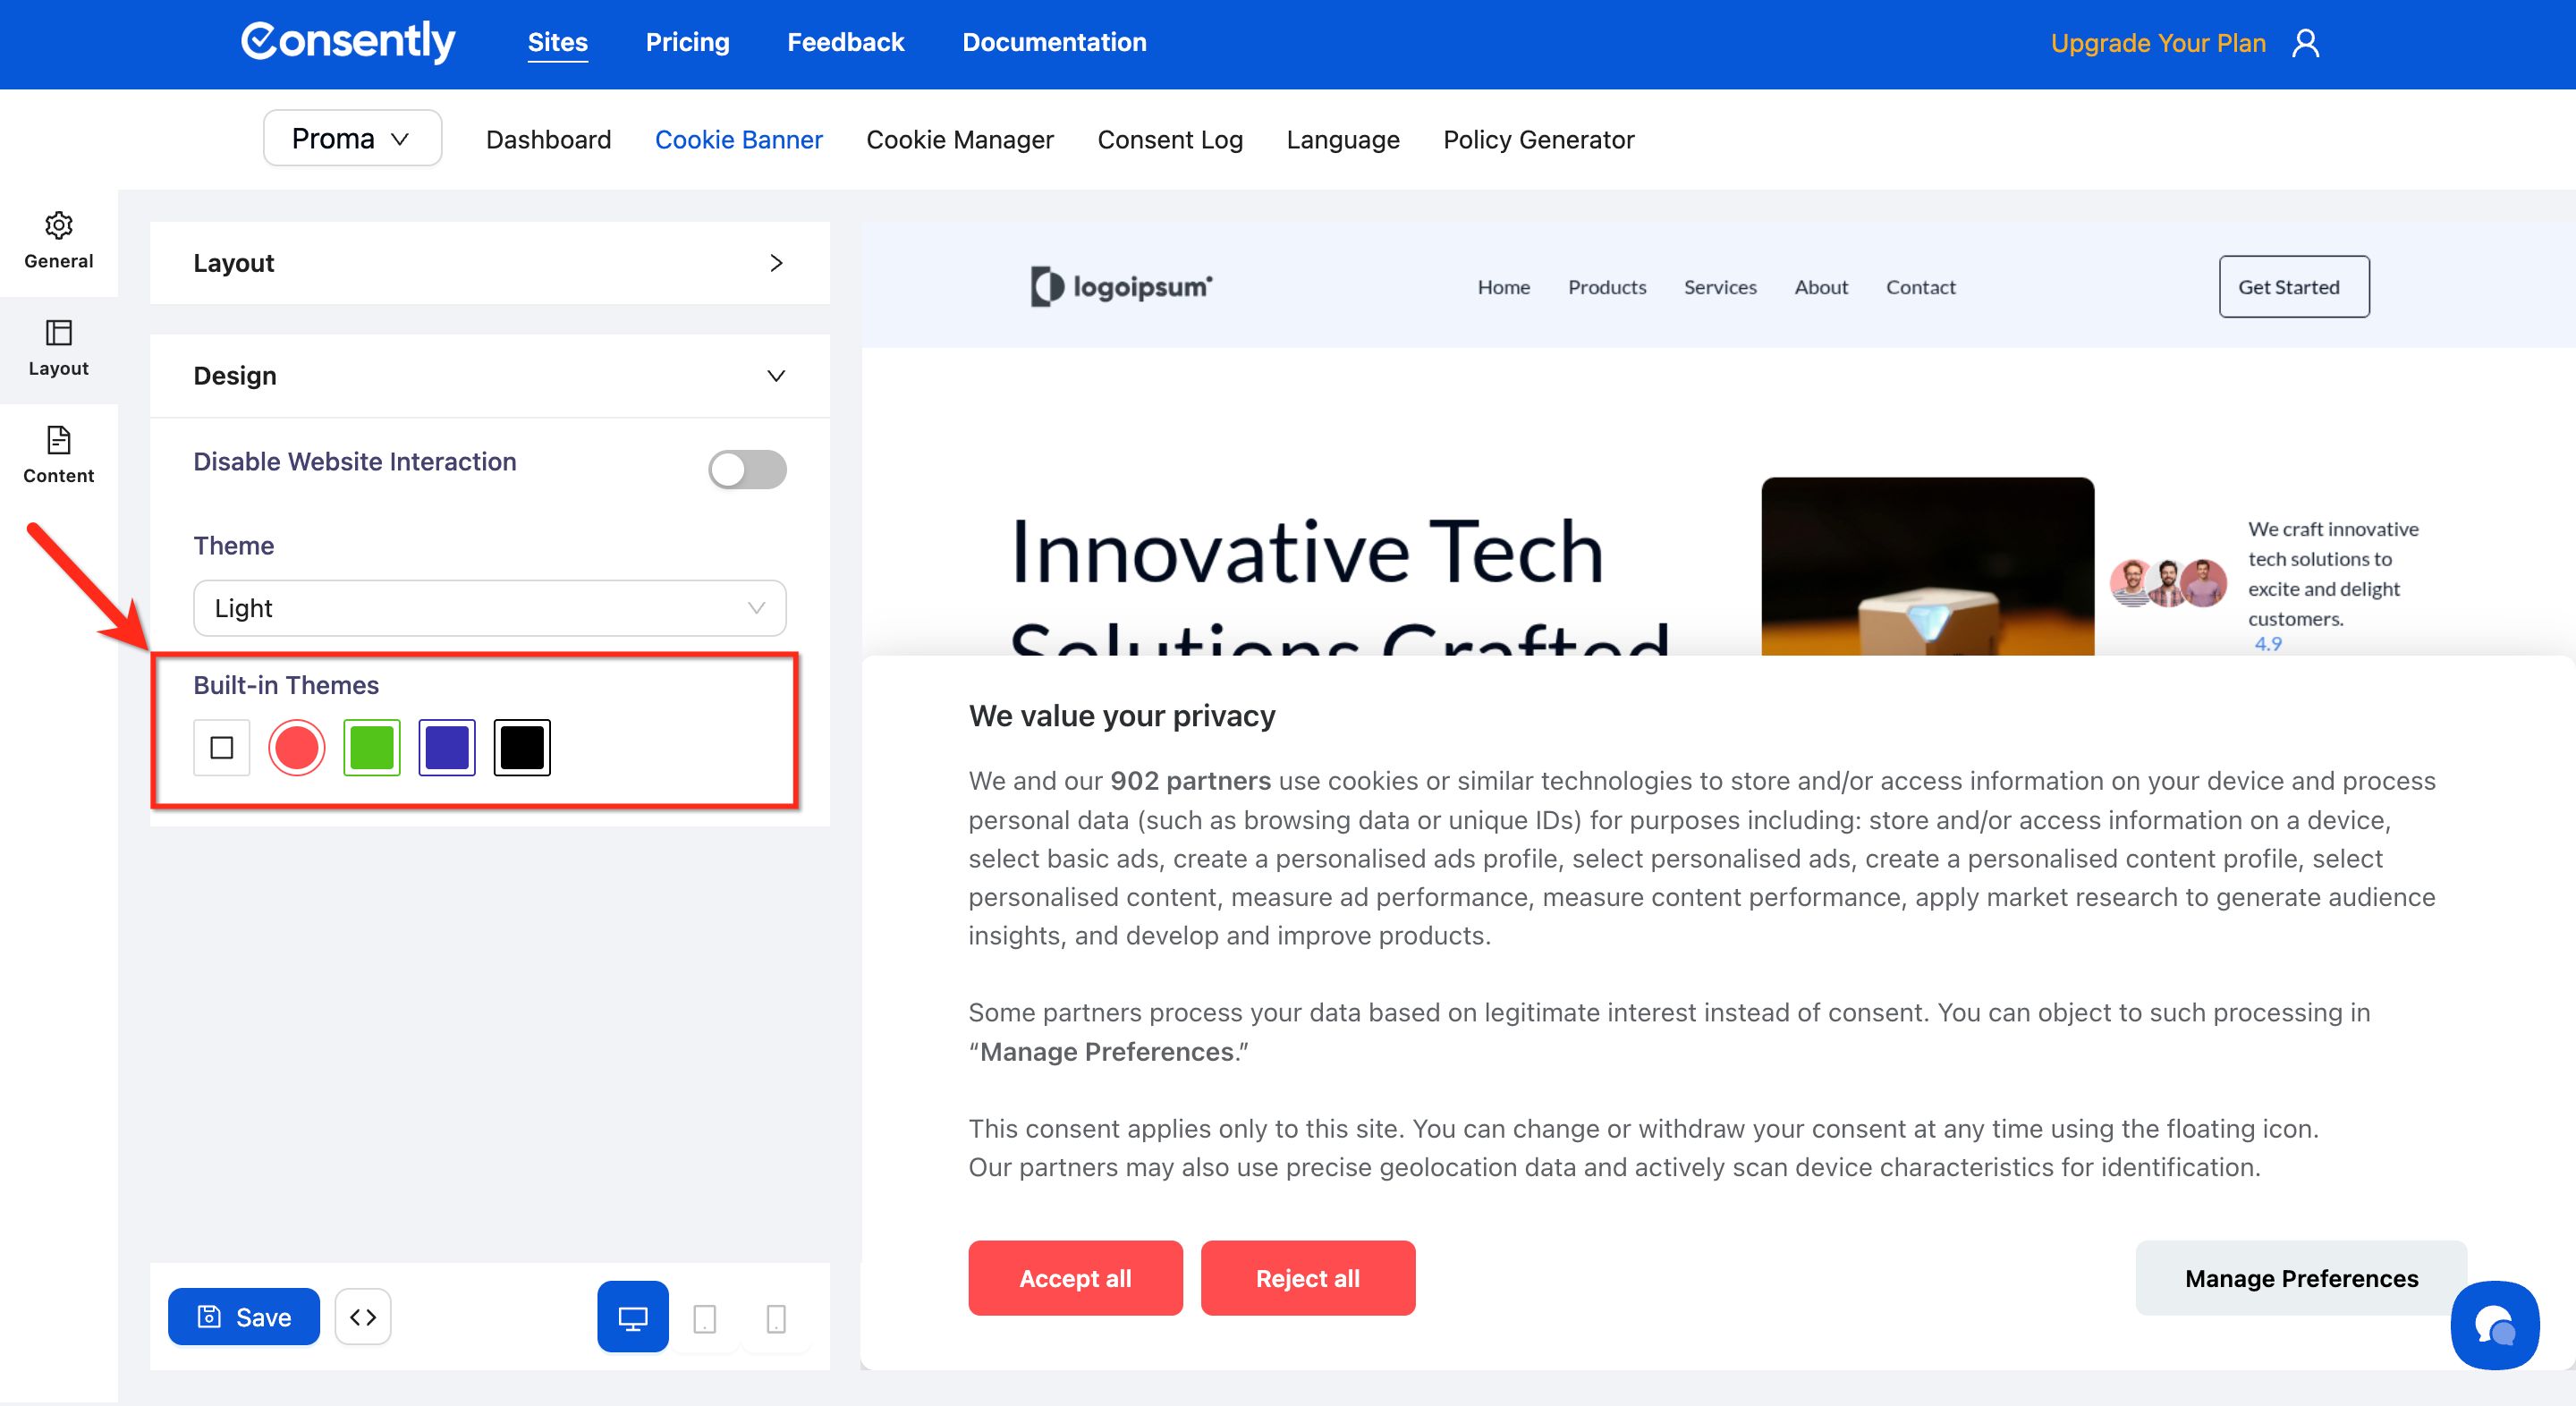Select the Layout sidebar icon

point(58,333)
